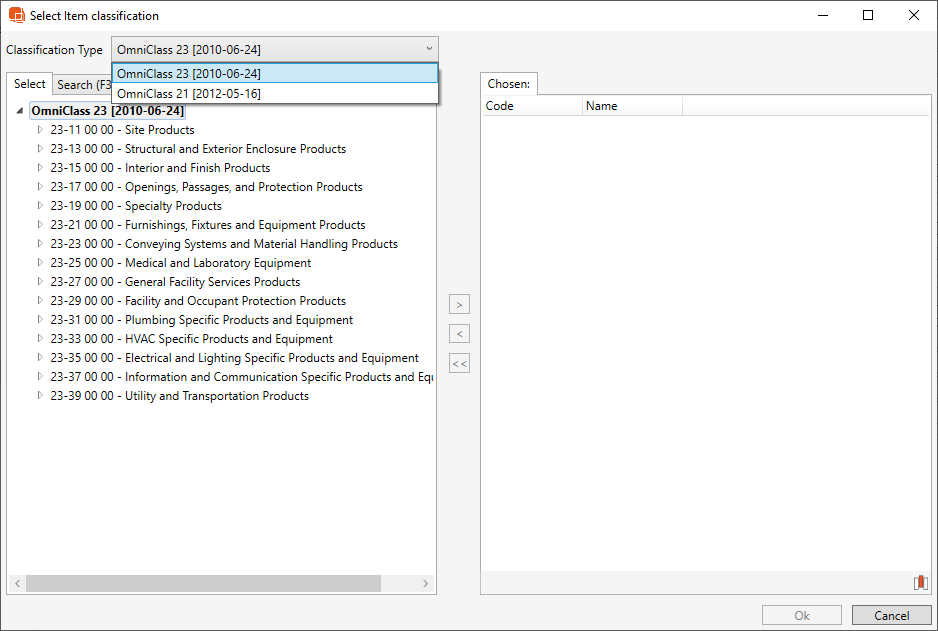Click the horizontal scrollbar right arrow in tree
Viewport: 938px width, 631px height.
(425, 583)
